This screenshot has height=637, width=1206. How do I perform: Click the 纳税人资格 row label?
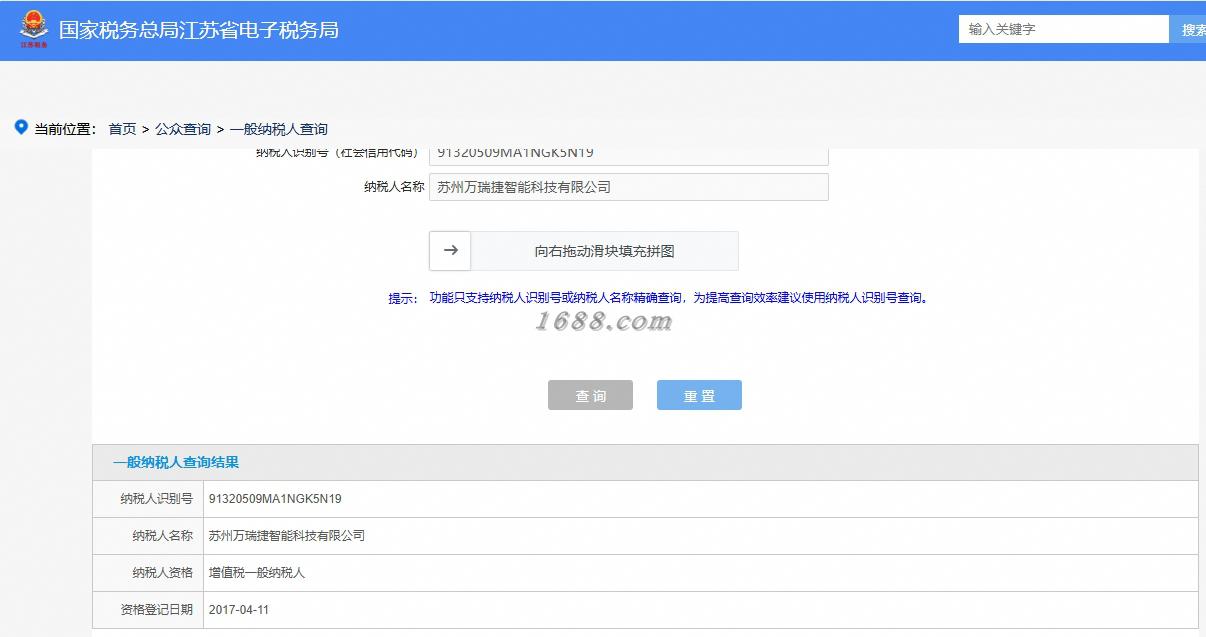tap(162, 572)
